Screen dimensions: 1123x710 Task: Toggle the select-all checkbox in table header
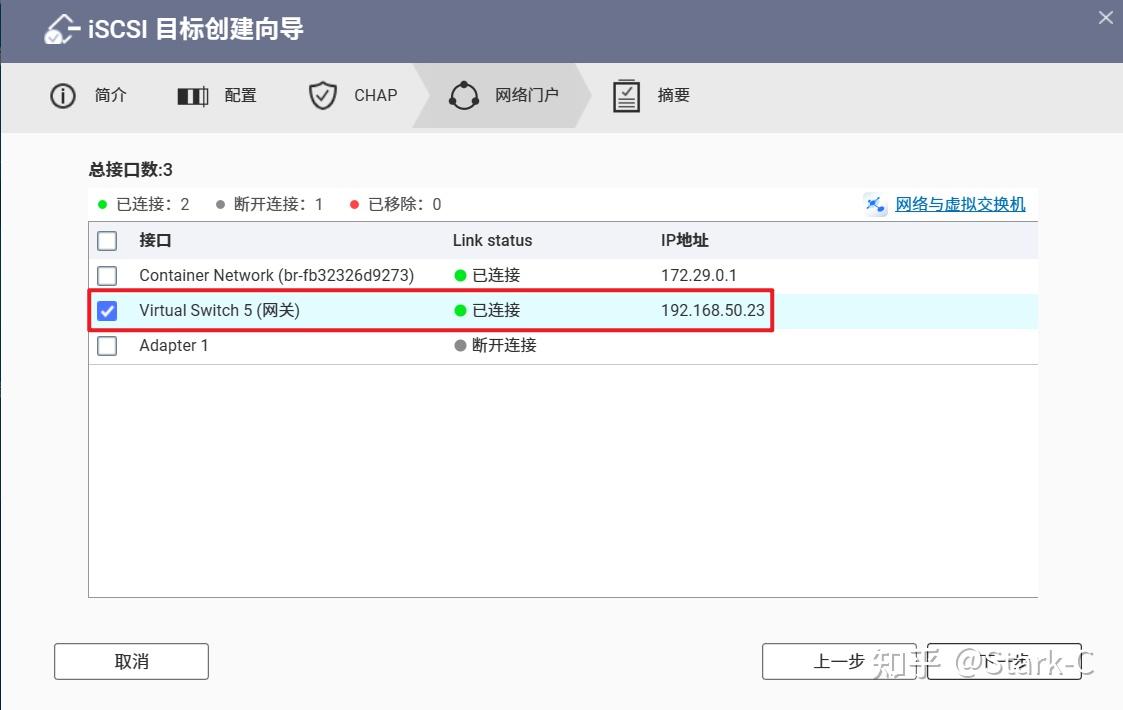pyautogui.click(x=107, y=240)
